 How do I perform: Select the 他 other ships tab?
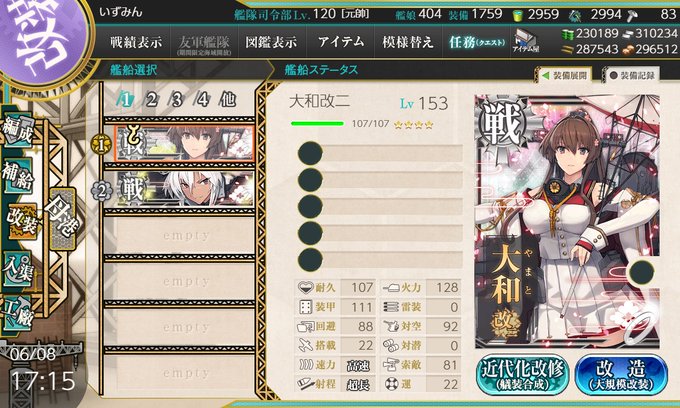tap(228, 100)
